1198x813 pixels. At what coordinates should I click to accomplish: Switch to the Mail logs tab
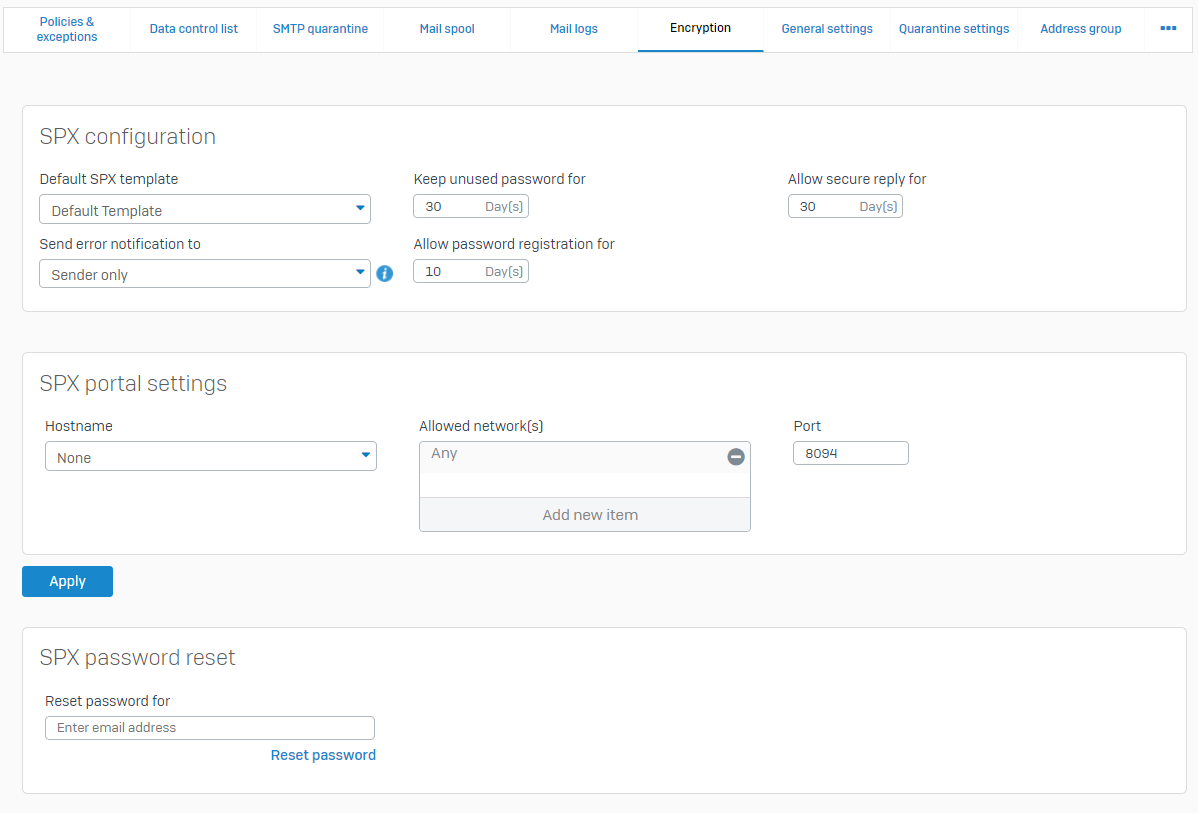(573, 28)
